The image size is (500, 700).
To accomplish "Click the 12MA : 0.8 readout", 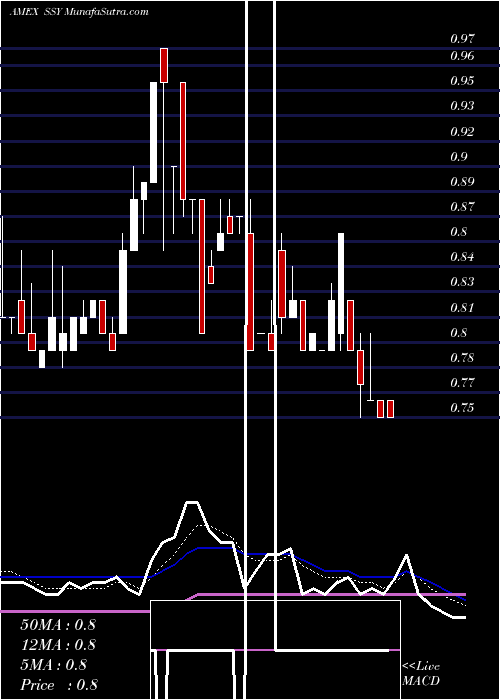I will pyautogui.click(x=58, y=645).
